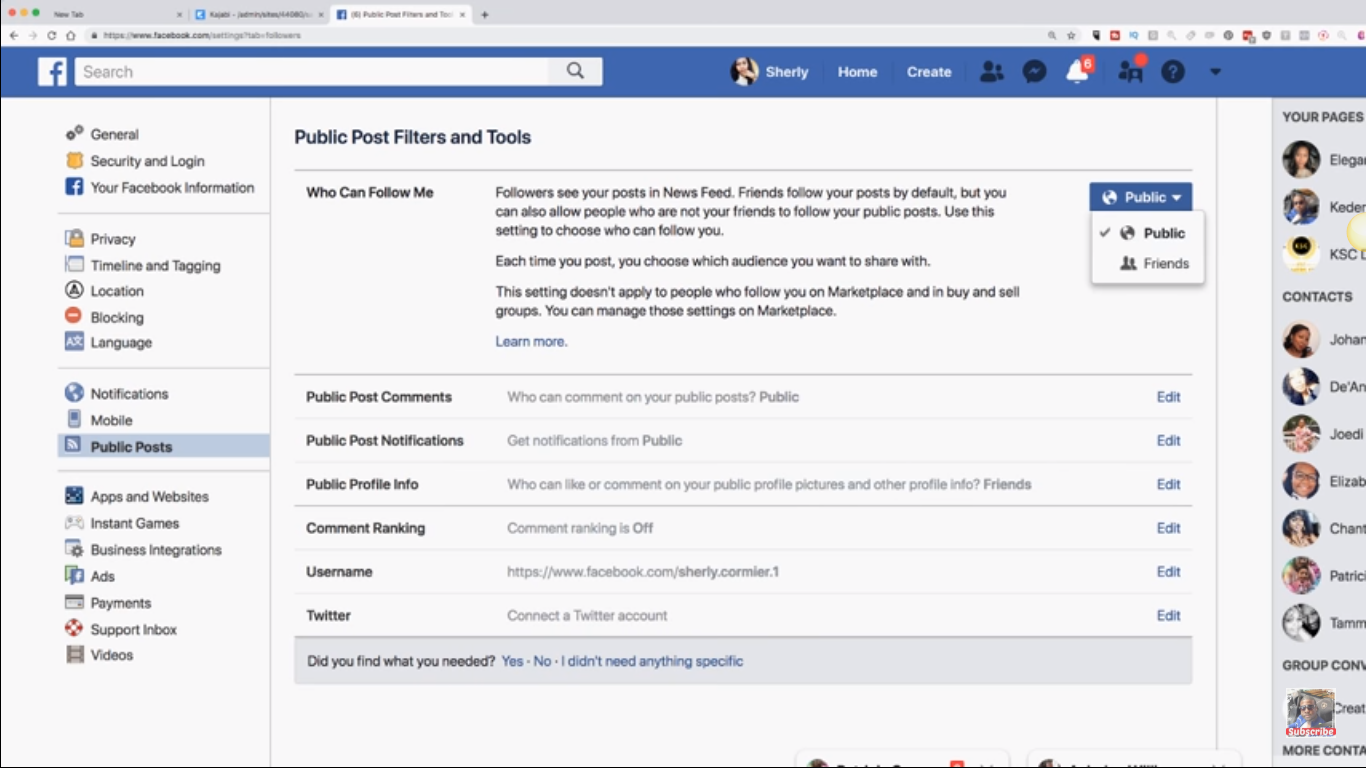This screenshot has height=768, width=1366.
Task: Click the Security and Login shield icon
Action: [x=74, y=161]
